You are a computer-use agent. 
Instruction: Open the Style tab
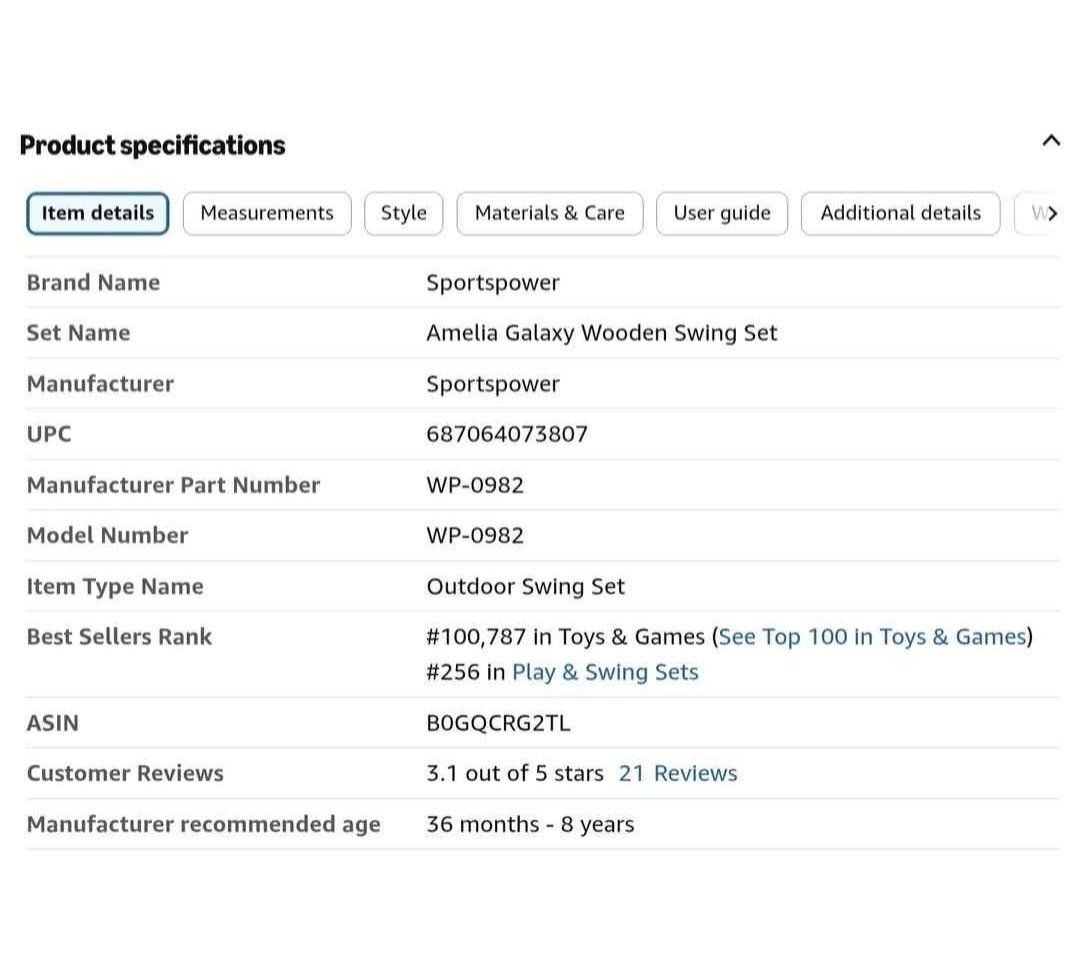tap(404, 214)
